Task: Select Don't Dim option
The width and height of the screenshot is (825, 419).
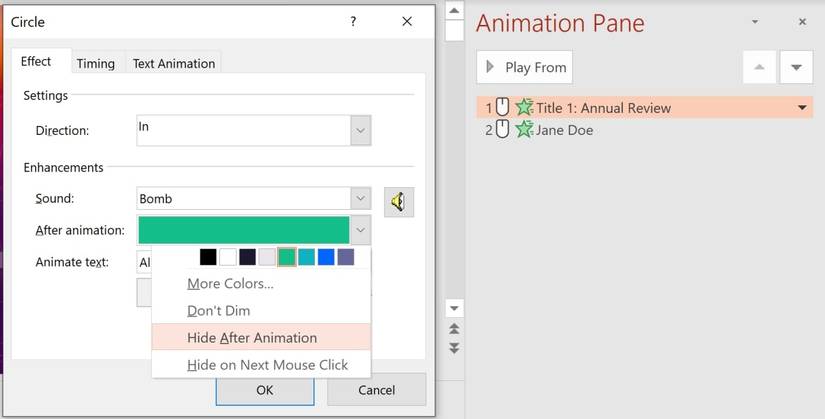Action: [x=218, y=311]
